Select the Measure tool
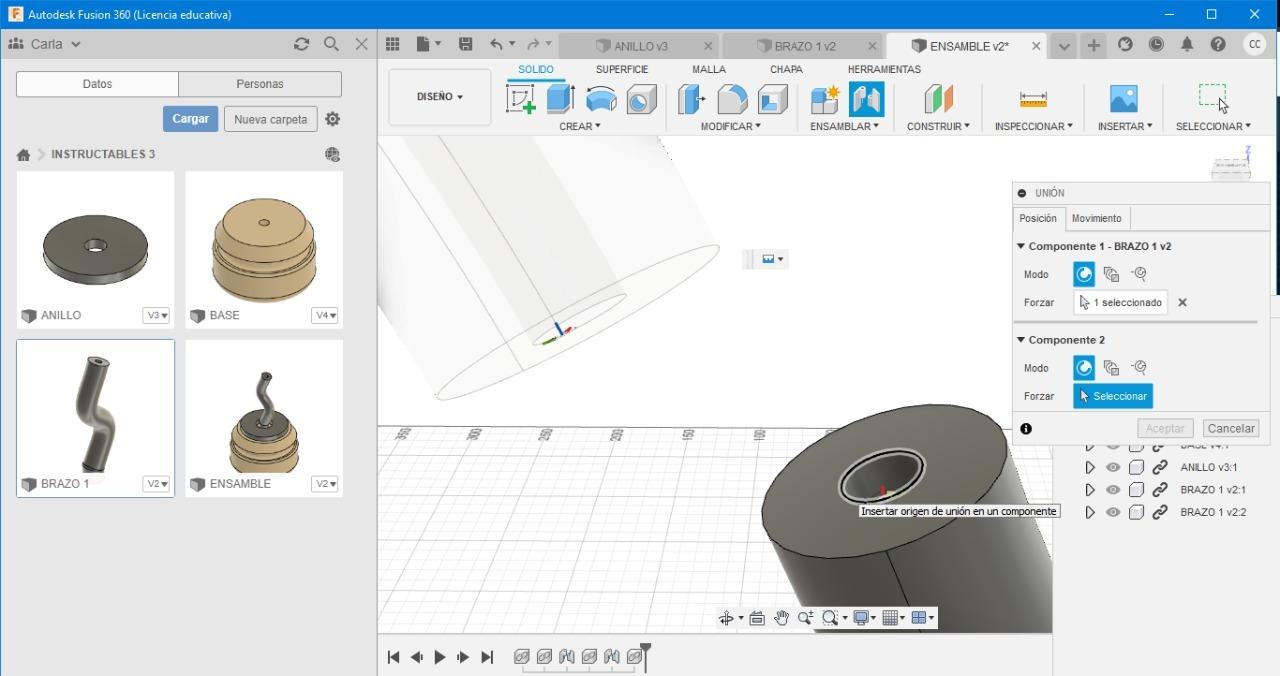This screenshot has width=1280, height=676. click(x=1033, y=99)
